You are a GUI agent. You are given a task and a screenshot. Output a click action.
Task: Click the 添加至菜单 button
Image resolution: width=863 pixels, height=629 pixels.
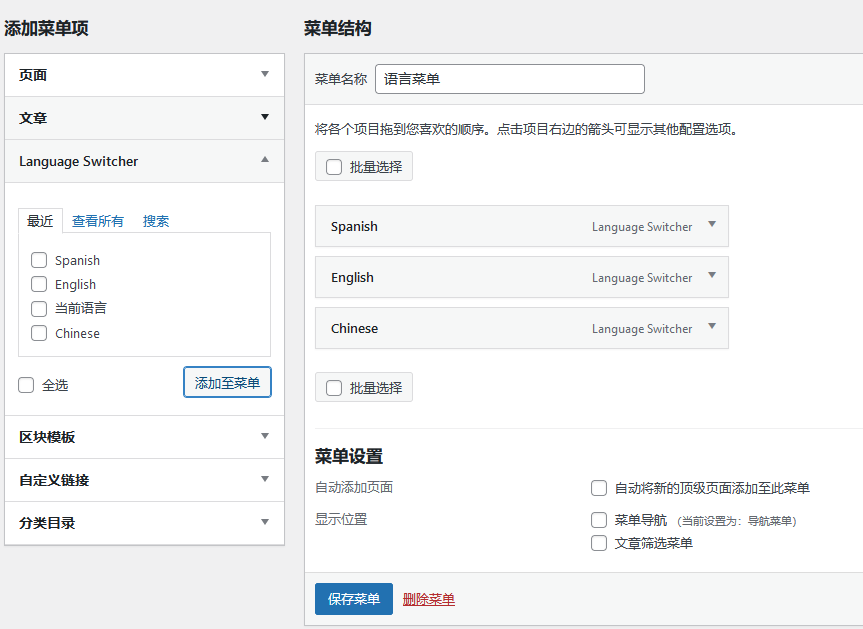[227, 382]
